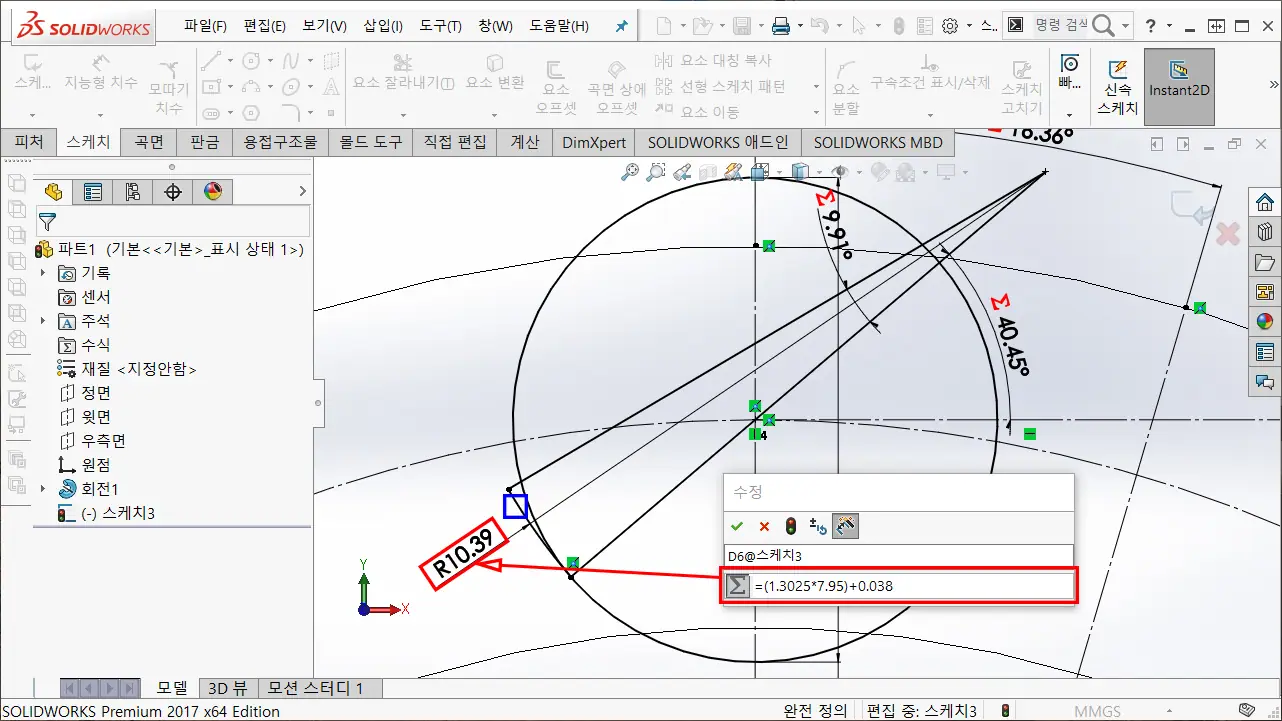Image resolution: width=1282 pixels, height=721 pixels.
Task: Switch to the SOLIDWORKS MBD tab
Action: pyautogui.click(x=878, y=143)
